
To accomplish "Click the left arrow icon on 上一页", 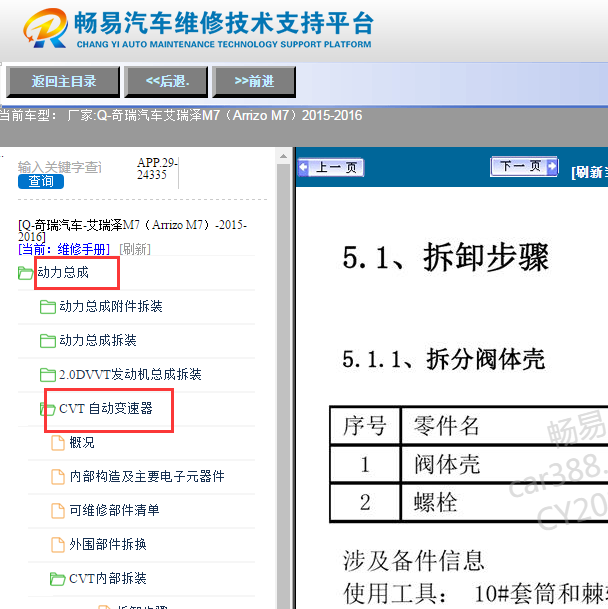I will [x=304, y=168].
